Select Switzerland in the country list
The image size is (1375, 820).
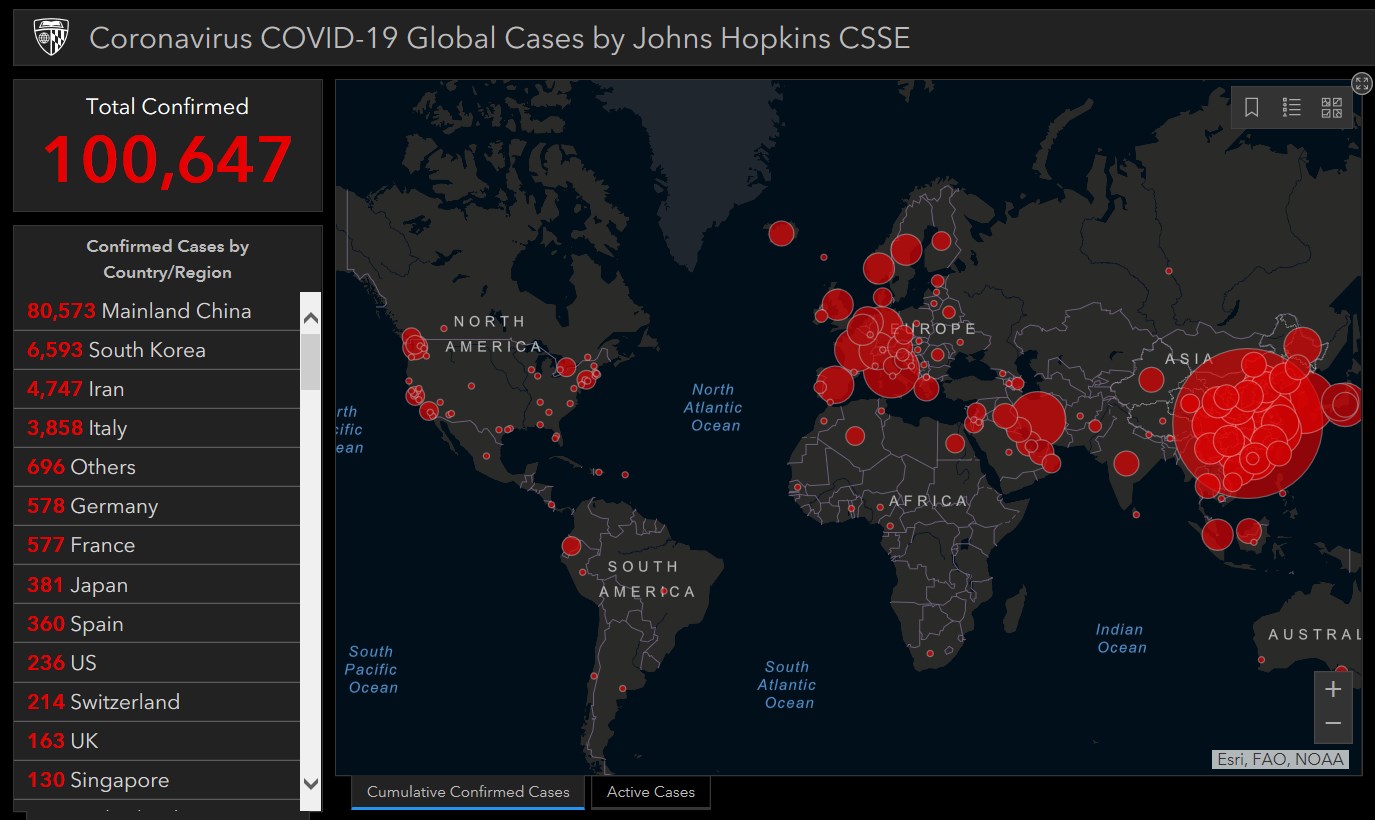pyautogui.click(x=157, y=702)
